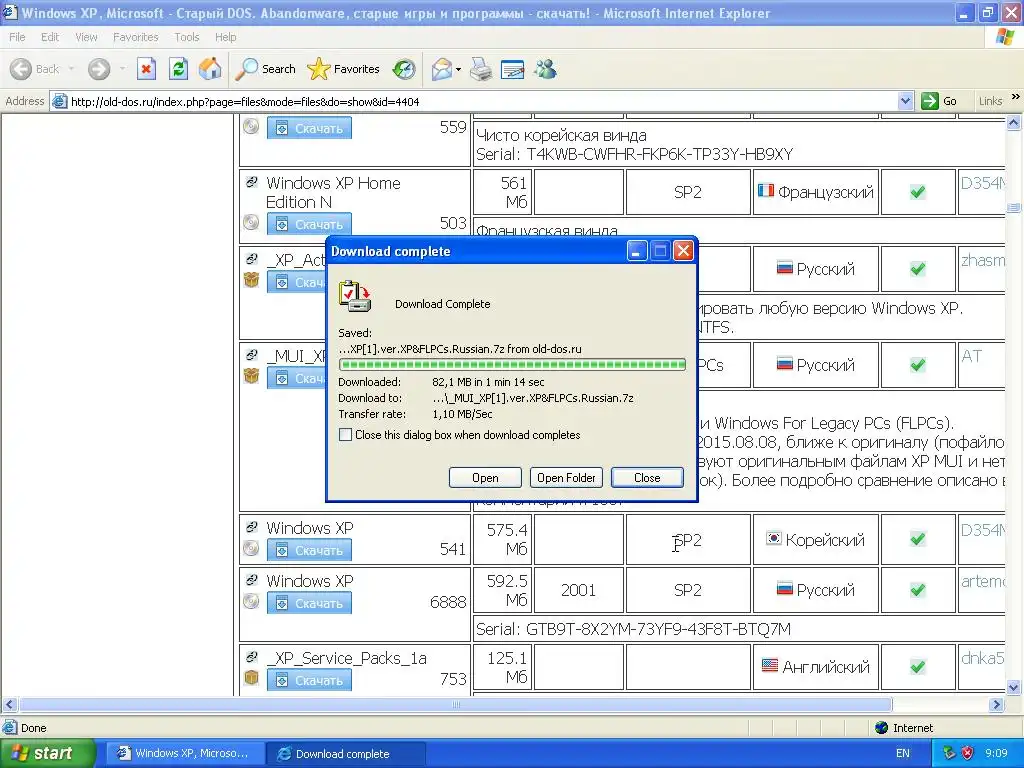Click the Korean flag icon
Screen dimensions: 1024x768
pyautogui.click(x=774, y=538)
